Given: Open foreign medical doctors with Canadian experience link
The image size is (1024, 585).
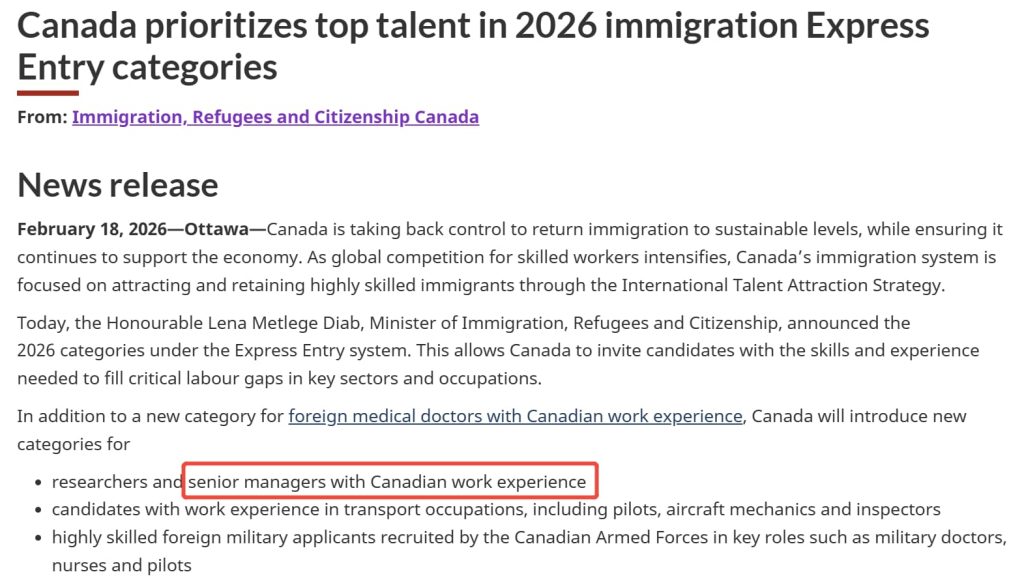Looking at the screenshot, I should [x=515, y=416].
